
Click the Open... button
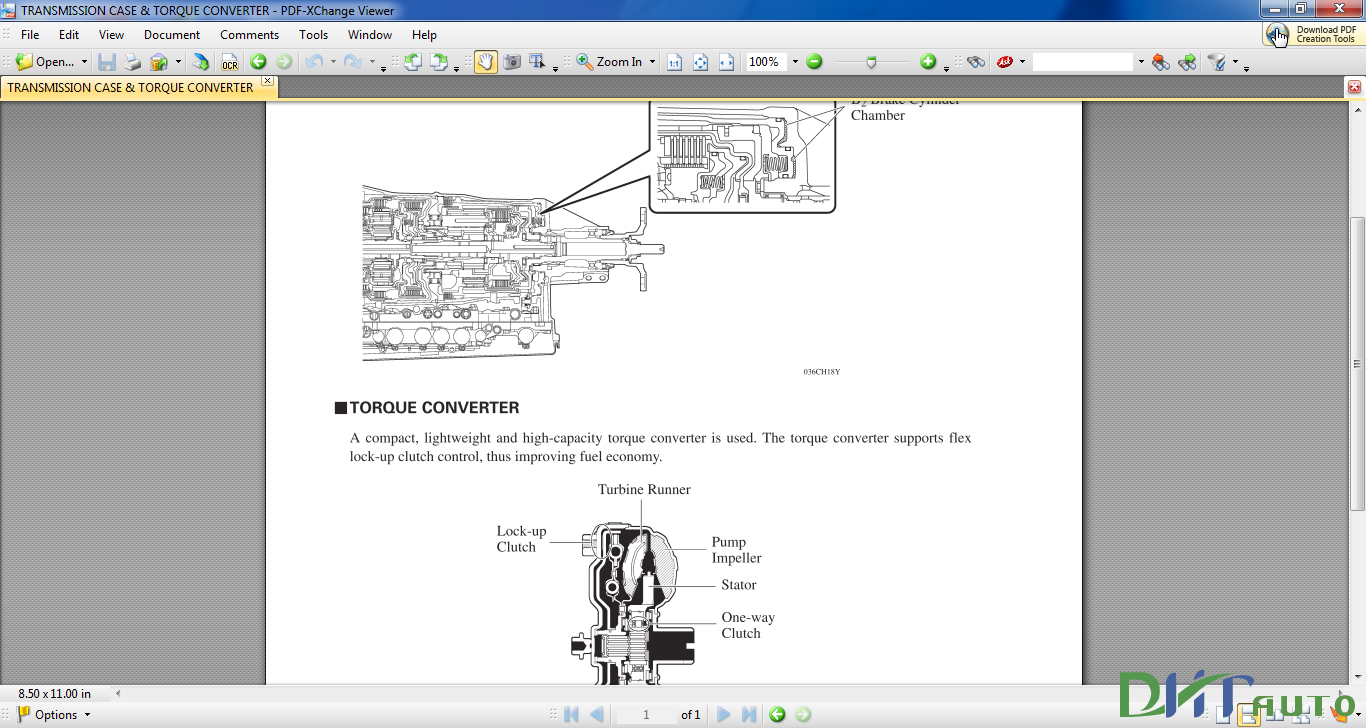tap(46, 62)
